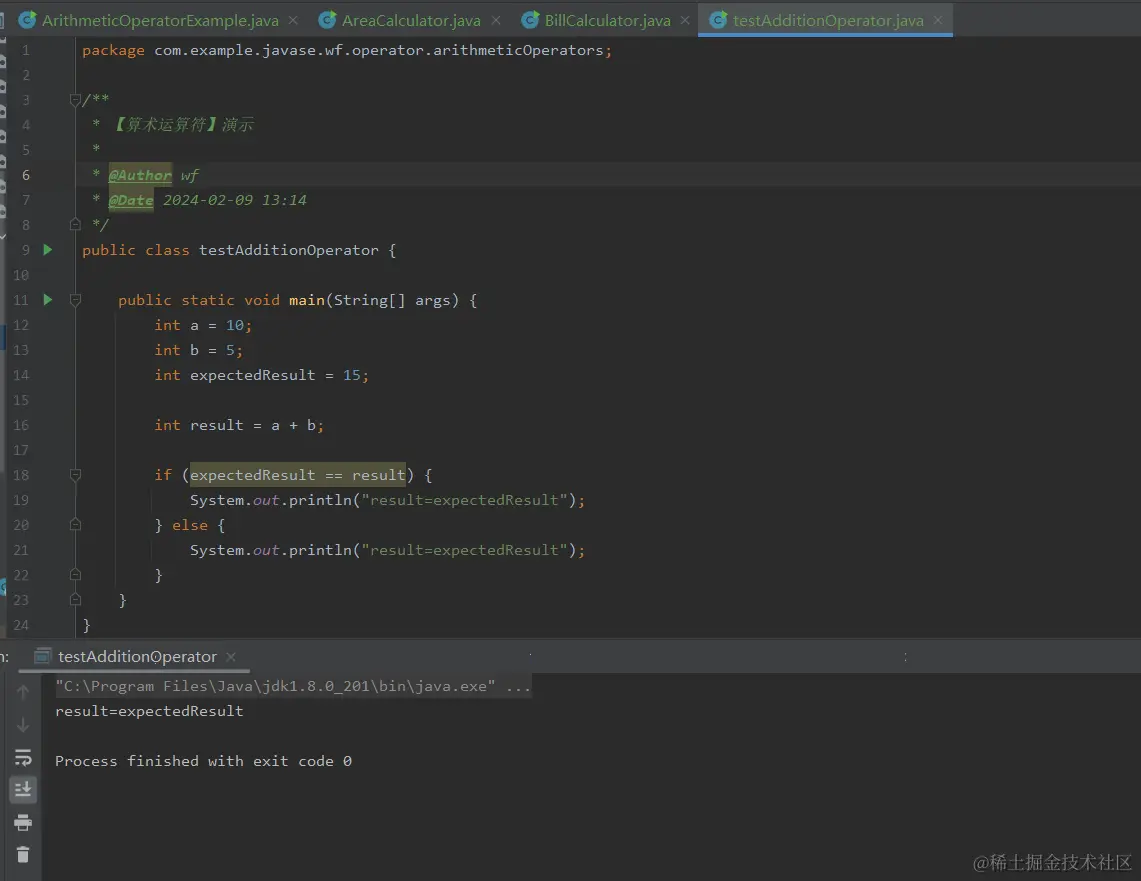Click the 'else' keyword on line 20
This screenshot has width=1141, height=881.
(x=190, y=525)
